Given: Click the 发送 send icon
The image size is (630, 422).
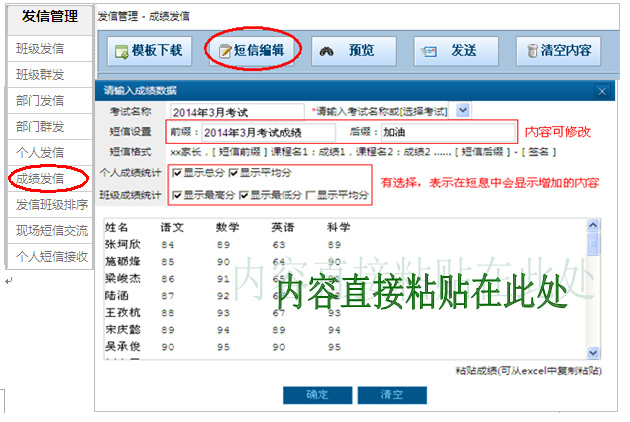Looking at the screenshot, I should [x=430, y=51].
